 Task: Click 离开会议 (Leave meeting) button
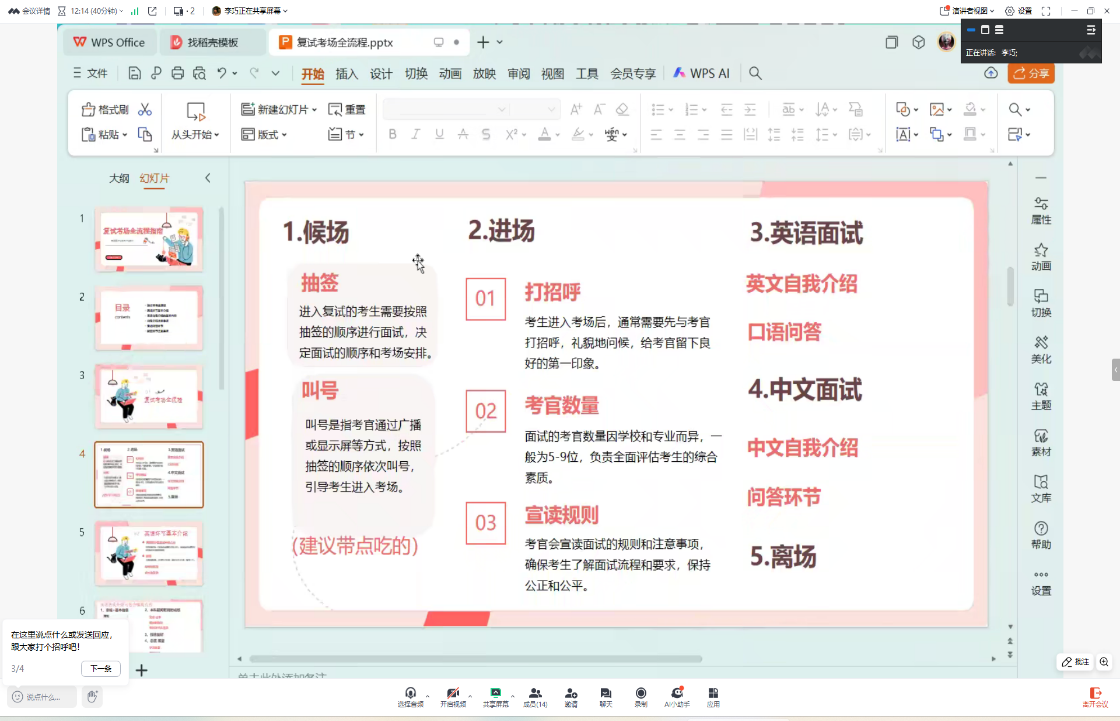[x=1095, y=697]
